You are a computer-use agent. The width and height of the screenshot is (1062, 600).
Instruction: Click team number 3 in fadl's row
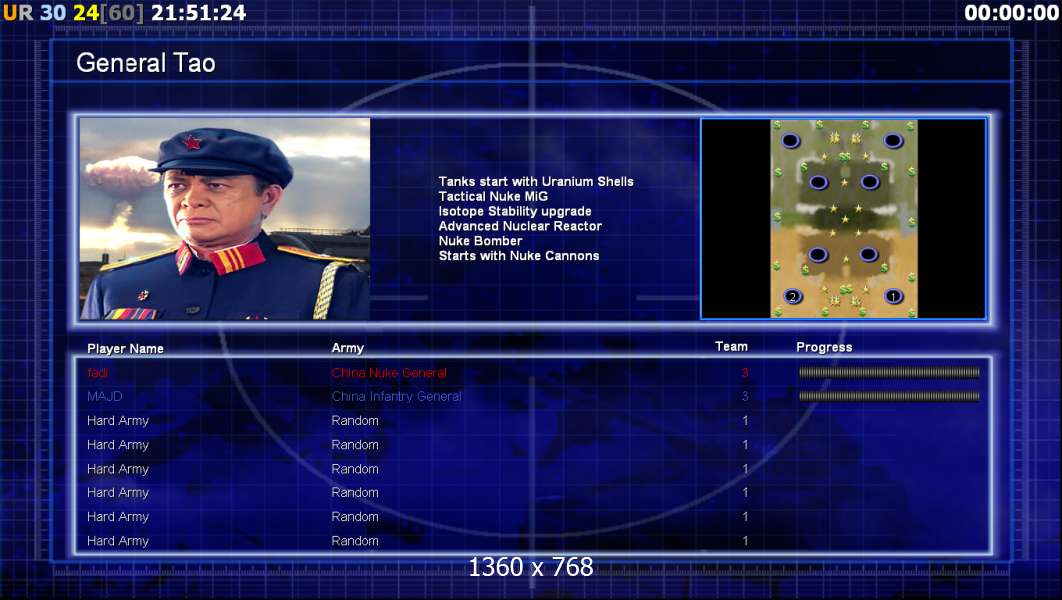coord(745,372)
